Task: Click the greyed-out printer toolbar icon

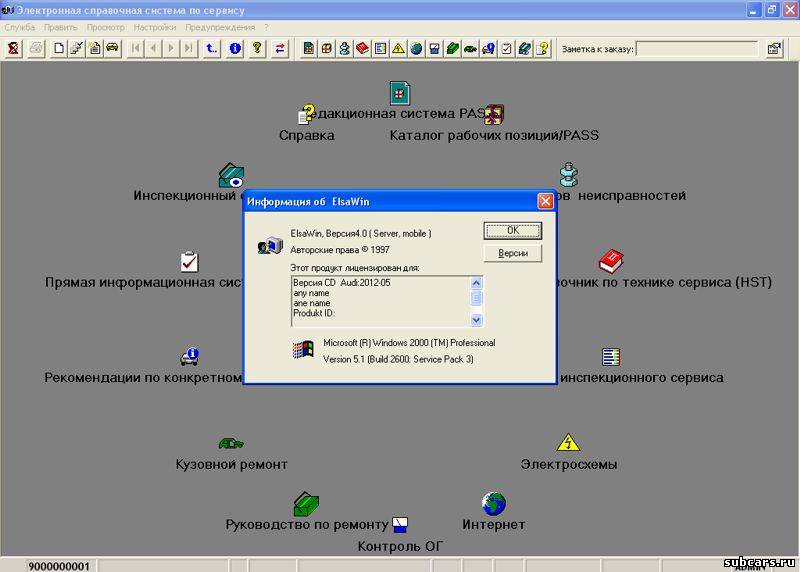Action: 36,48
